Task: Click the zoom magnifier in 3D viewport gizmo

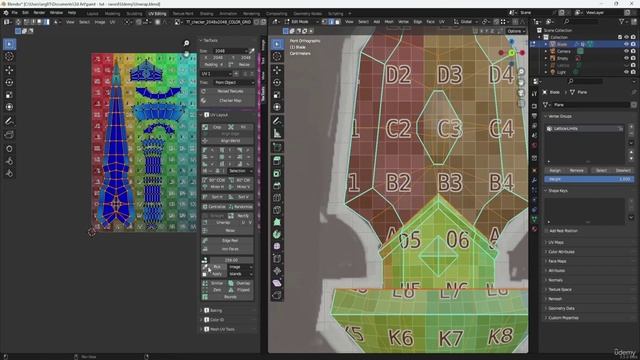Action: tap(521, 72)
